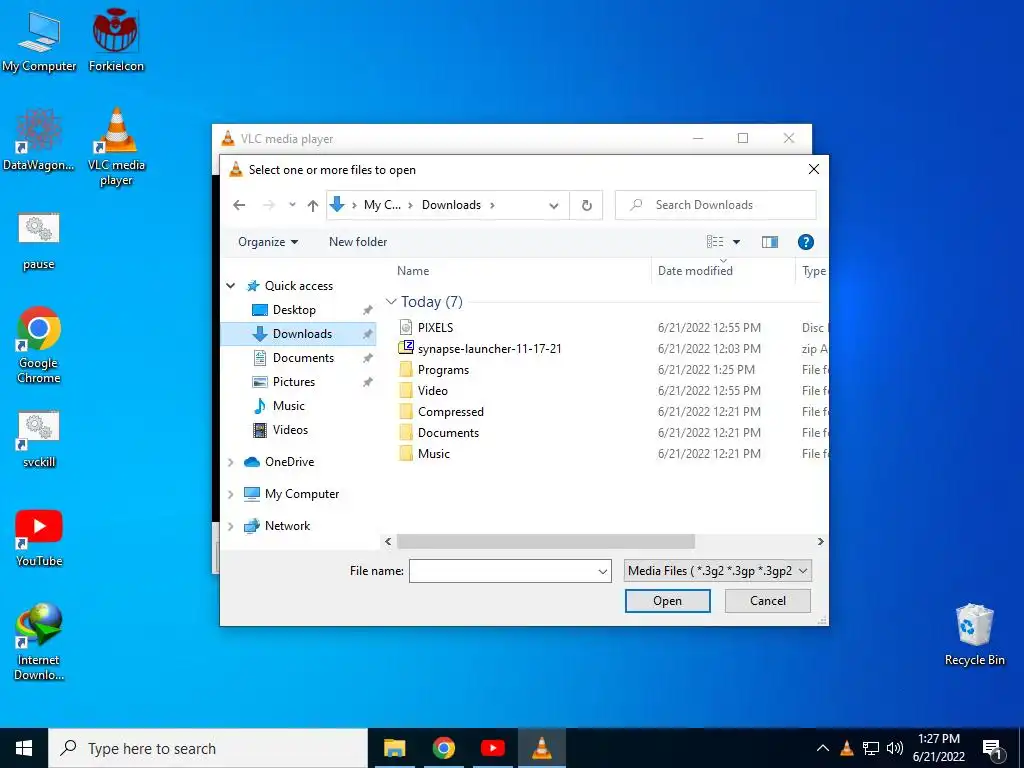Open the volume tray icon
Viewport: 1024px width, 768px height.
click(895, 748)
